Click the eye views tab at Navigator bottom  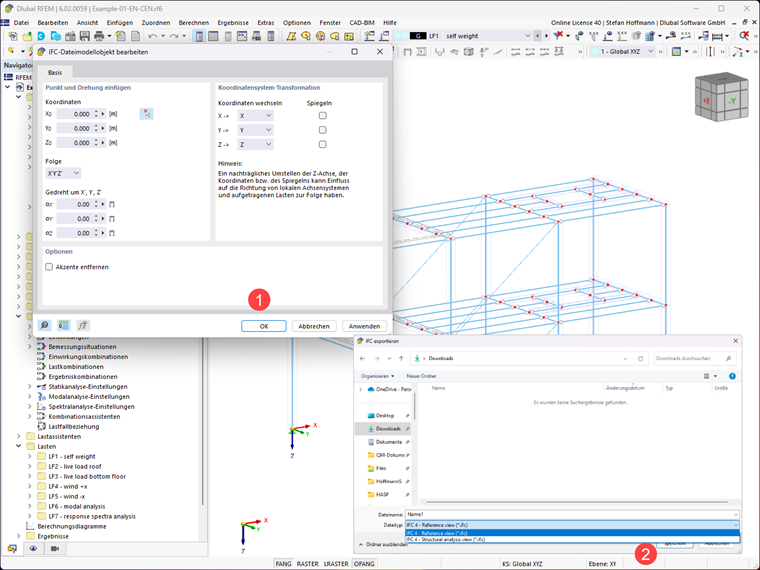pyautogui.click(x=33, y=549)
